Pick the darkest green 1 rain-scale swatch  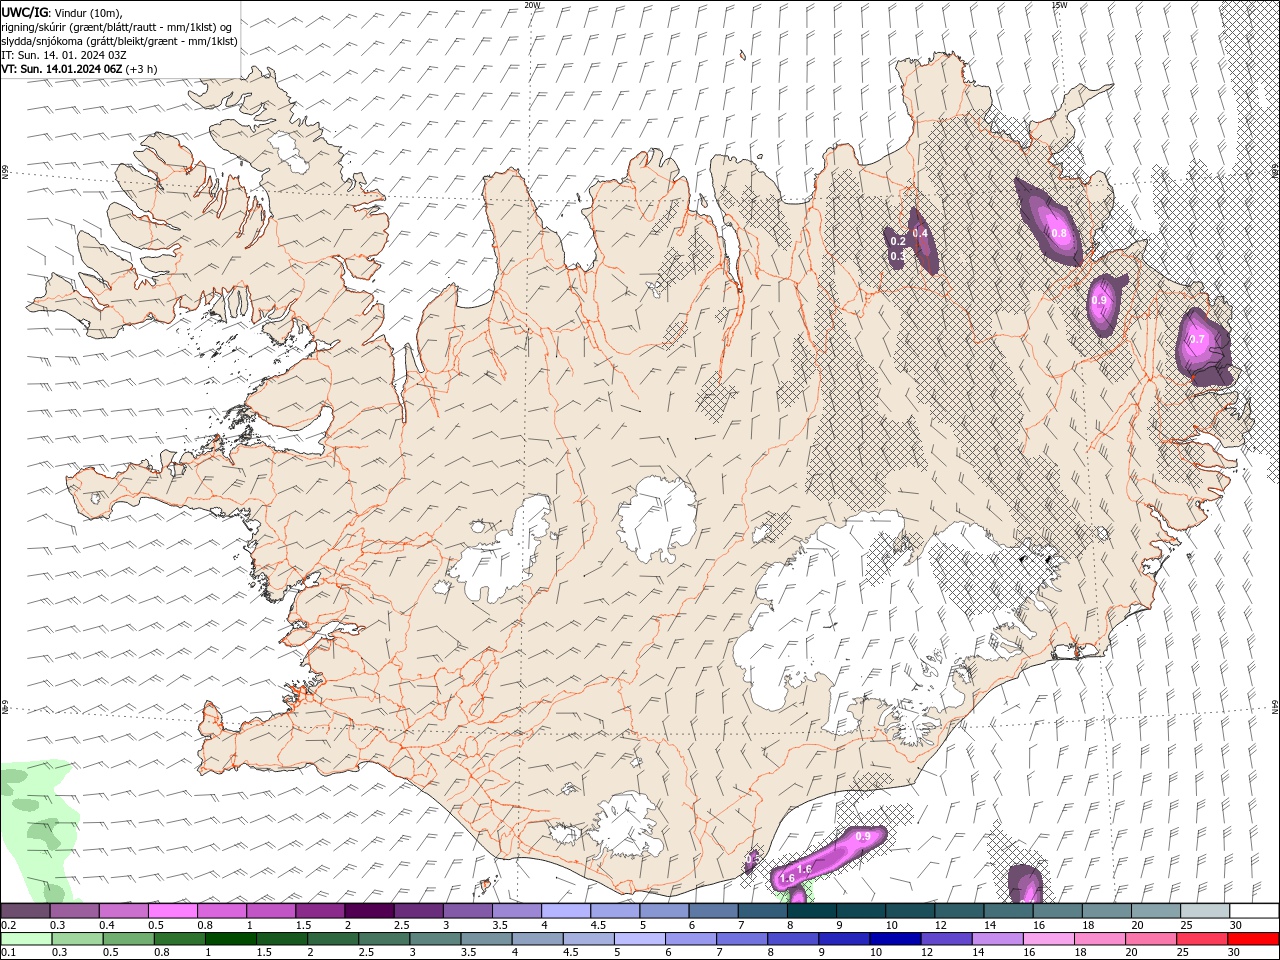[x=231, y=939]
